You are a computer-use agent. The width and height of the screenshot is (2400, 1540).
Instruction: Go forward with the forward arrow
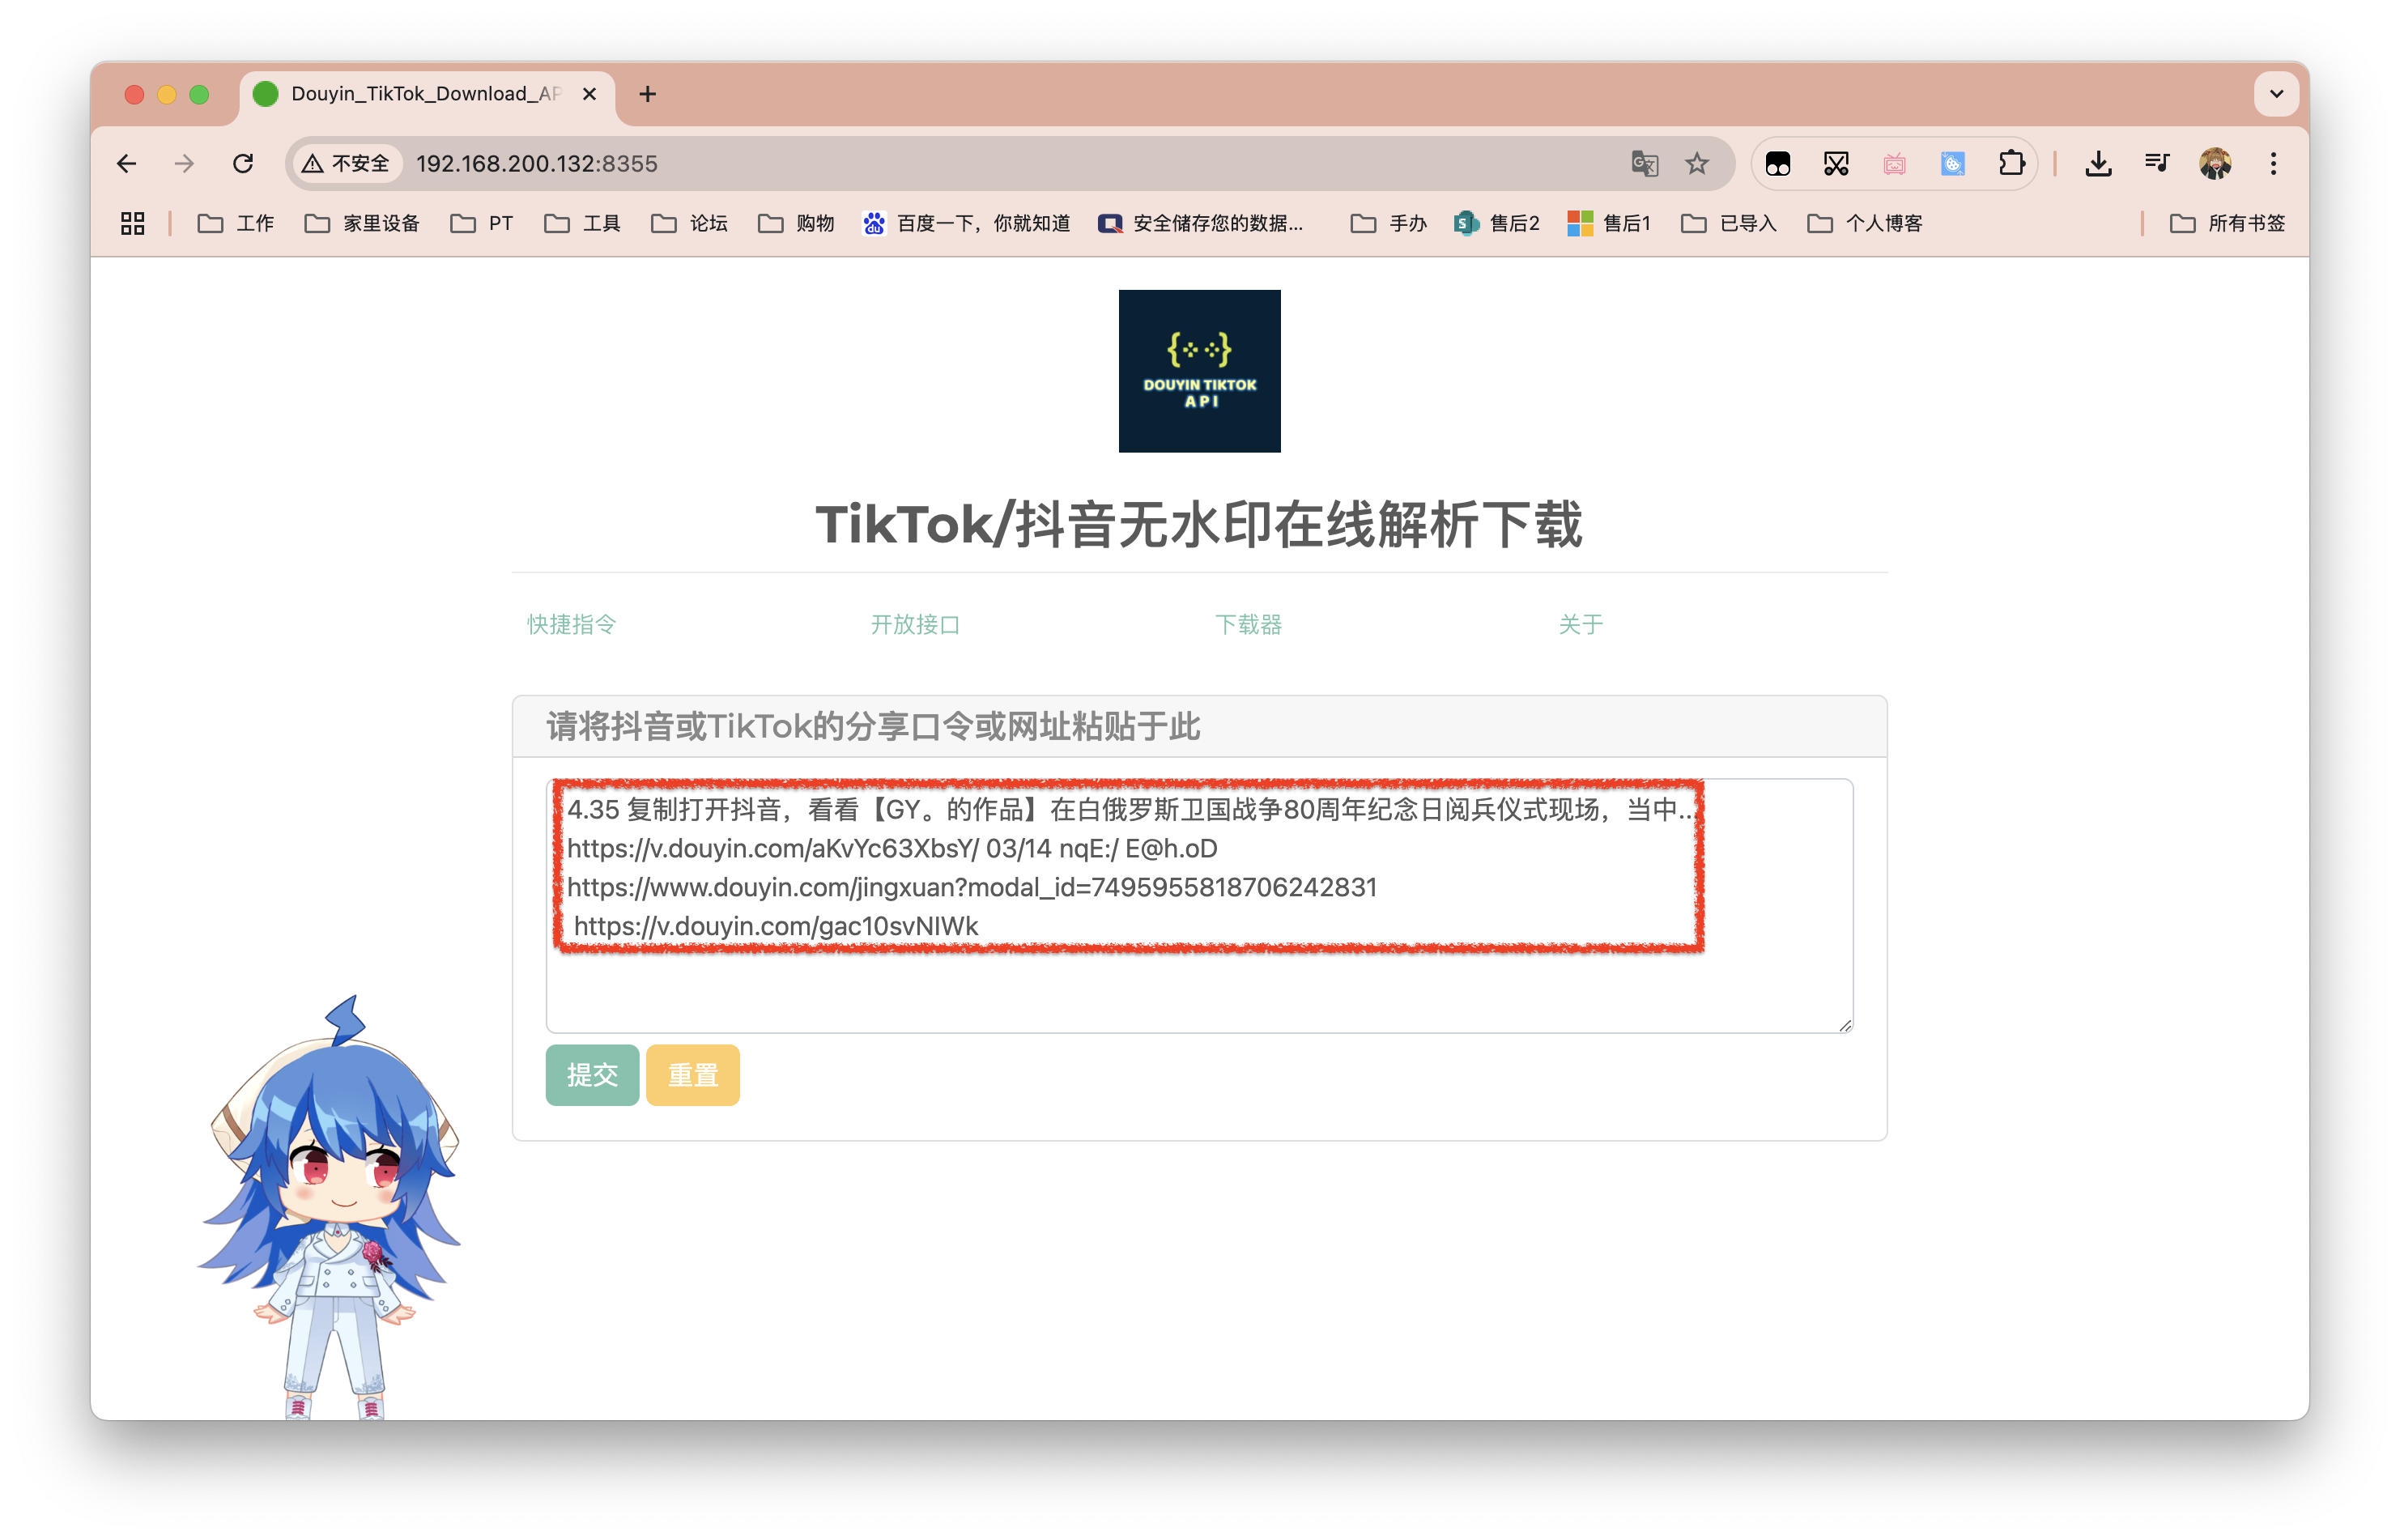pyautogui.click(x=184, y=163)
